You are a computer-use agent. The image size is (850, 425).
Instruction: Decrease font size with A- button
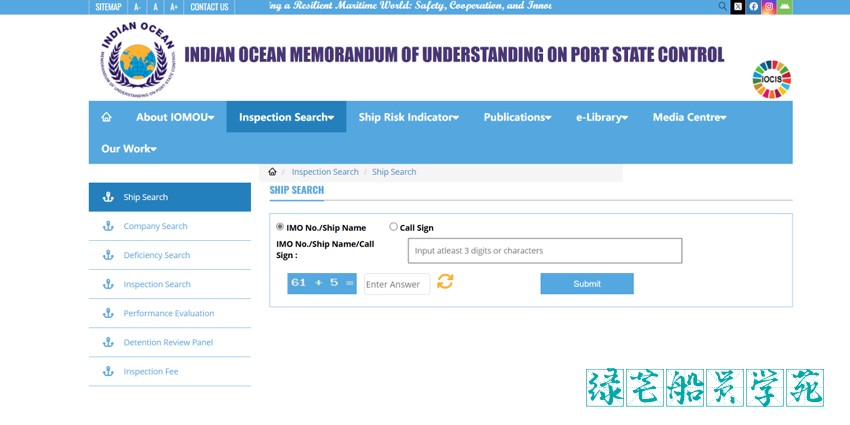tap(137, 7)
